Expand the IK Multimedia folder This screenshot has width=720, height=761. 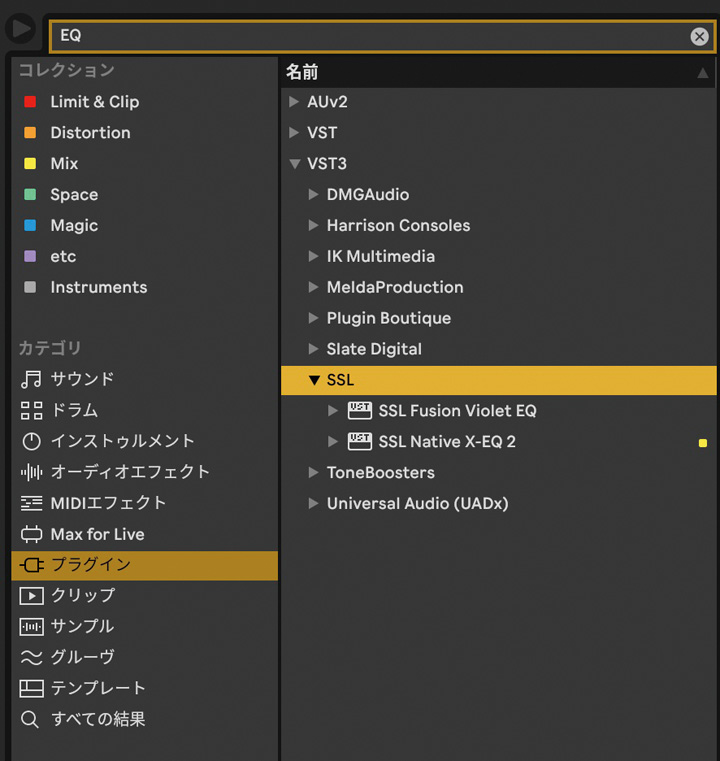tap(313, 256)
